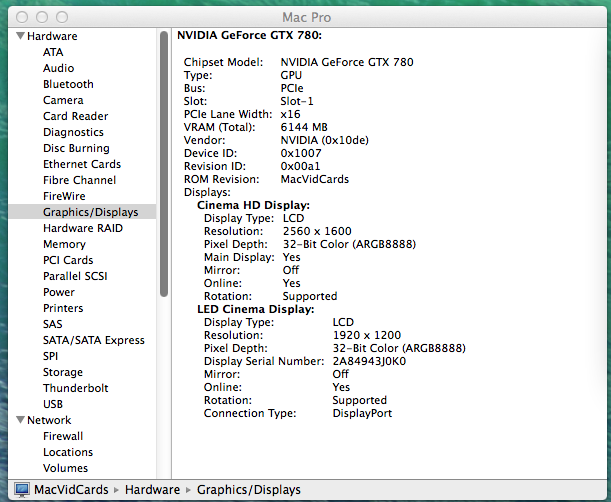
Task: Open the PCI Cards entry
Action: tap(68, 260)
